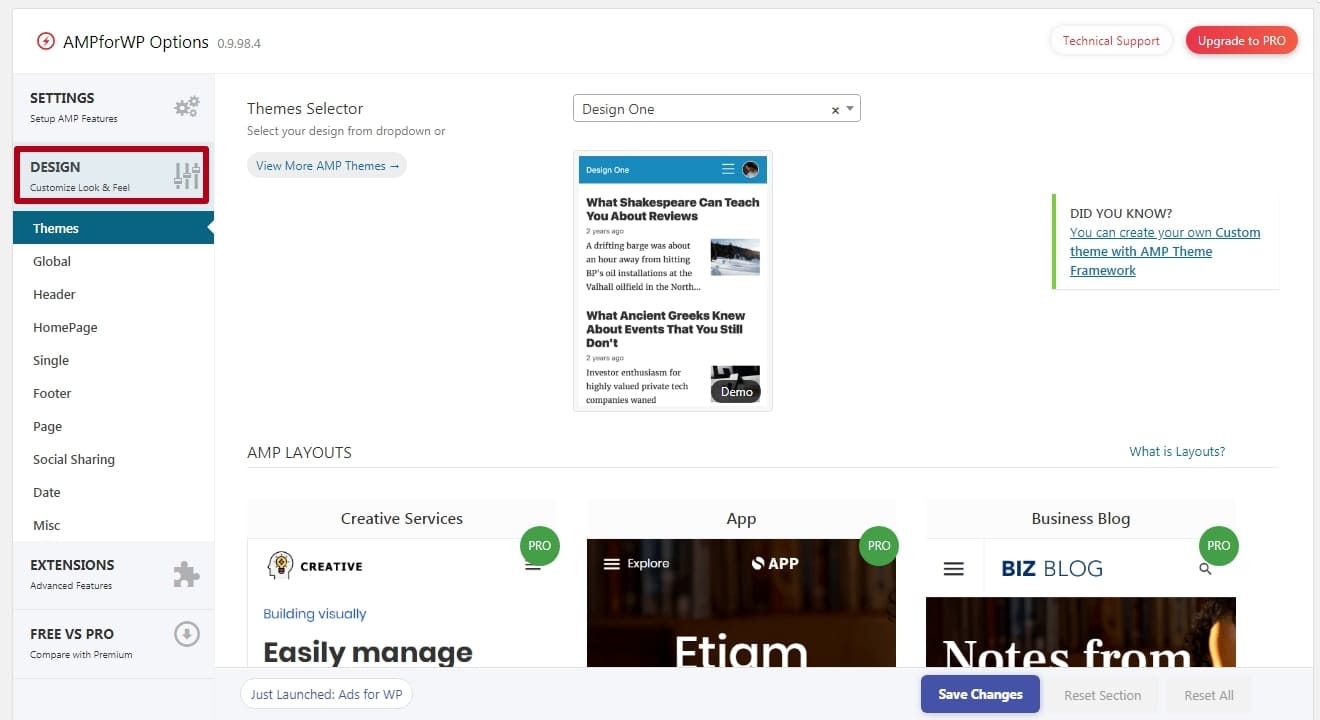Viewport: 1320px width, 720px height.
Task: Click the Demo button on theme preview
Action: coord(736,392)
